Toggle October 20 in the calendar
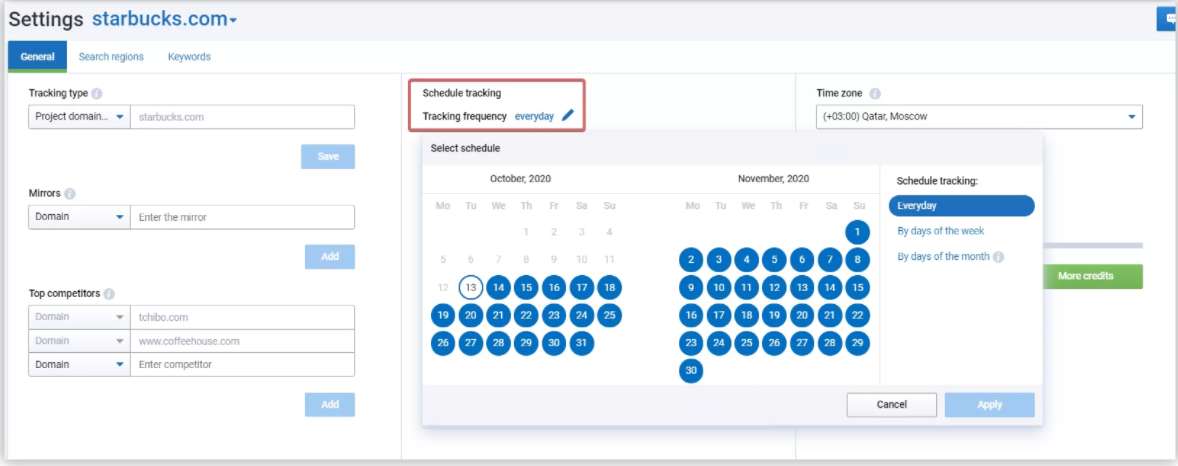The height and width of the screenshot is (466, 1178). tap(470, 316)
